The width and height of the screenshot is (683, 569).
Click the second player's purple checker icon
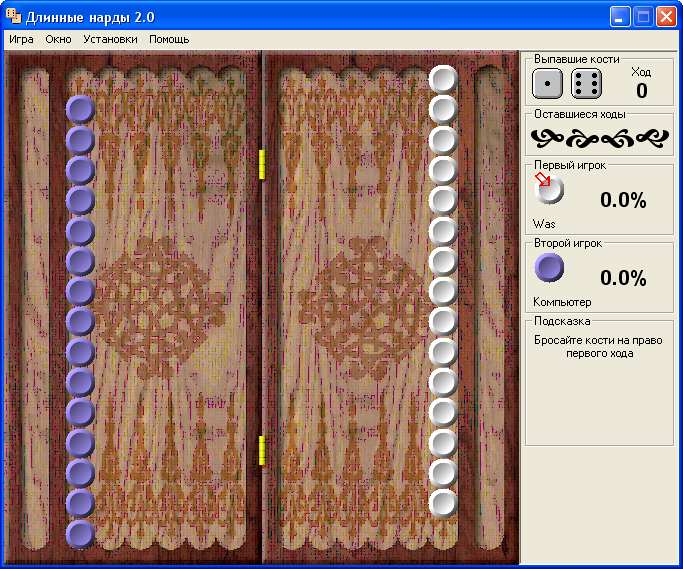pos(549,267)
